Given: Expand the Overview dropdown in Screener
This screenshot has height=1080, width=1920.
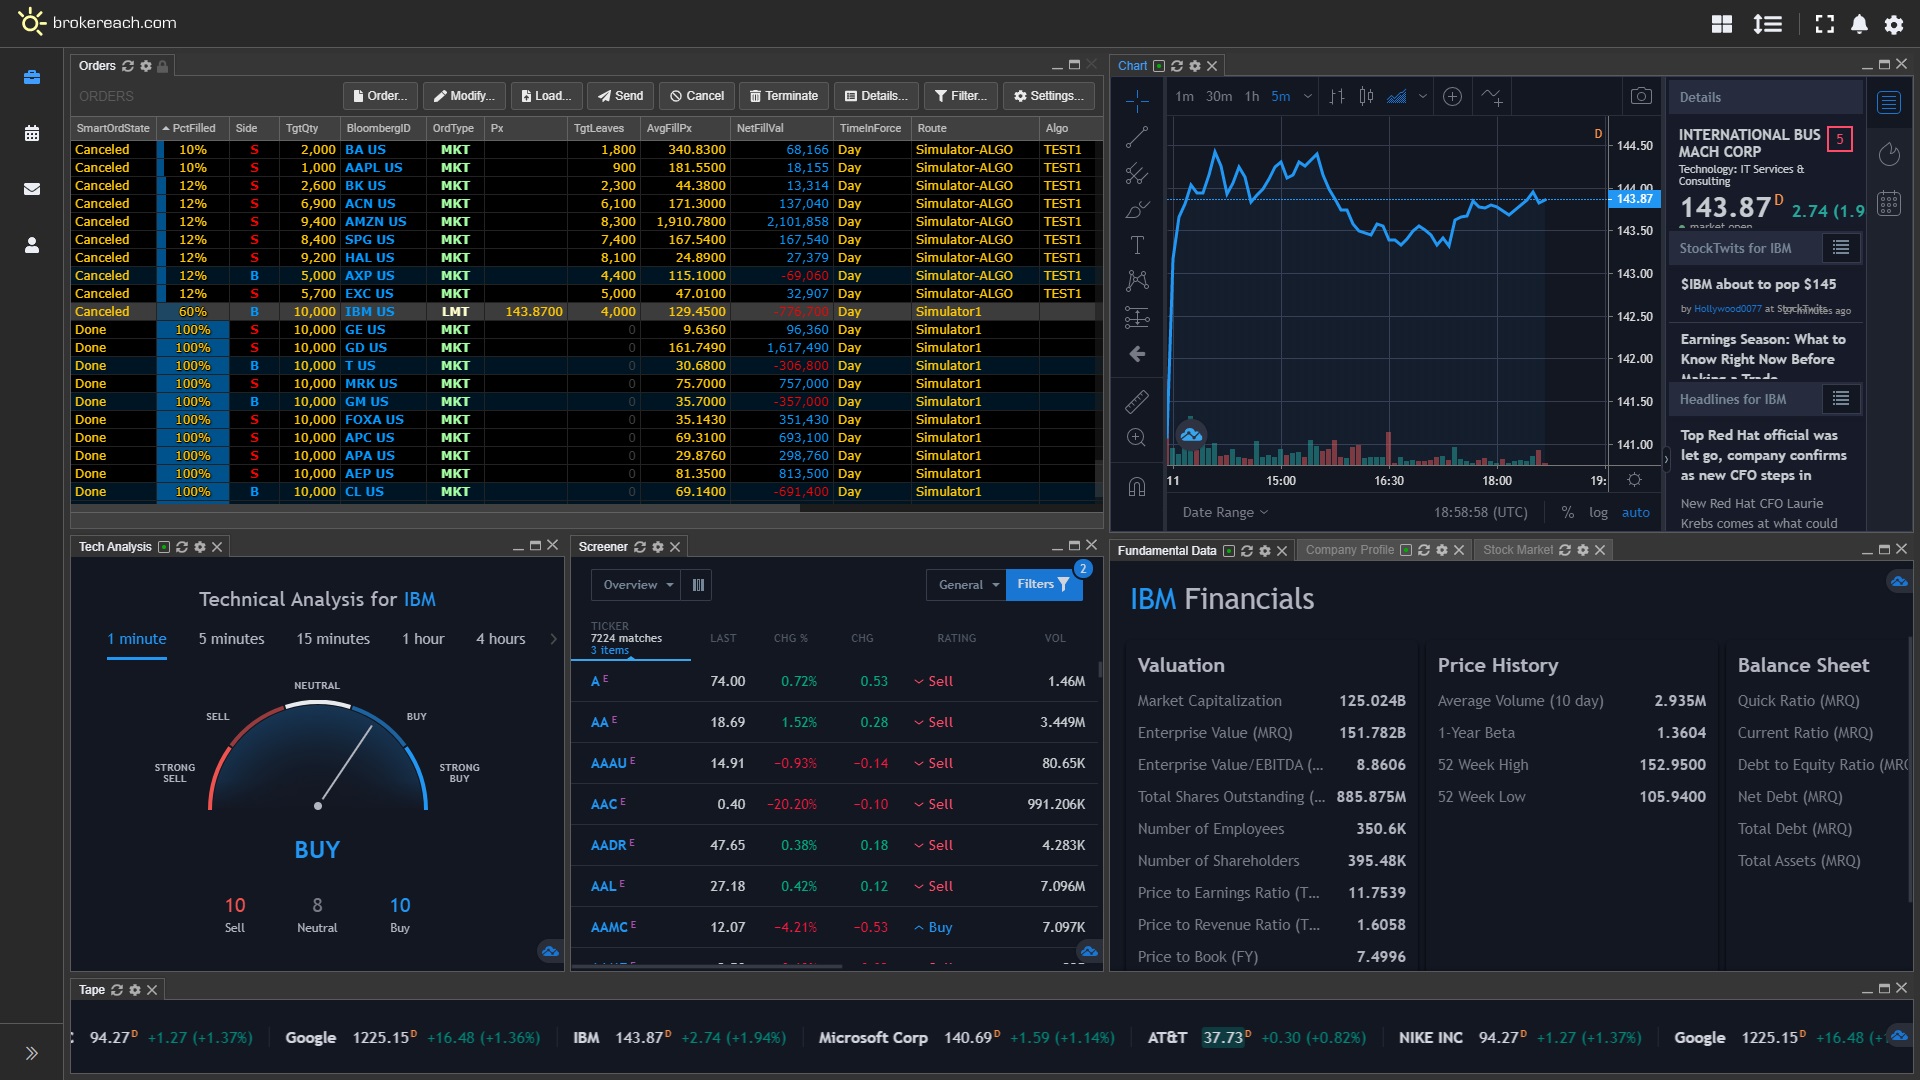Looking at the screenshot, I should click(x=637, y=585).
